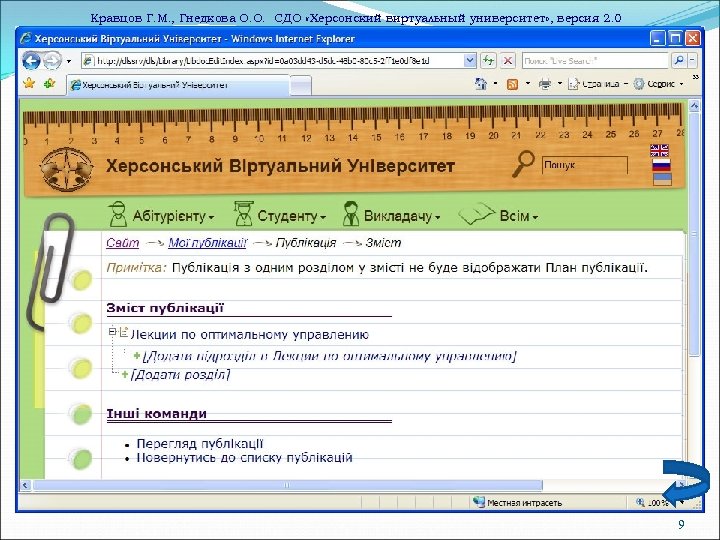720x540 pixels.
Task: Click the red Stop loading icon
Action: point(507,61)
